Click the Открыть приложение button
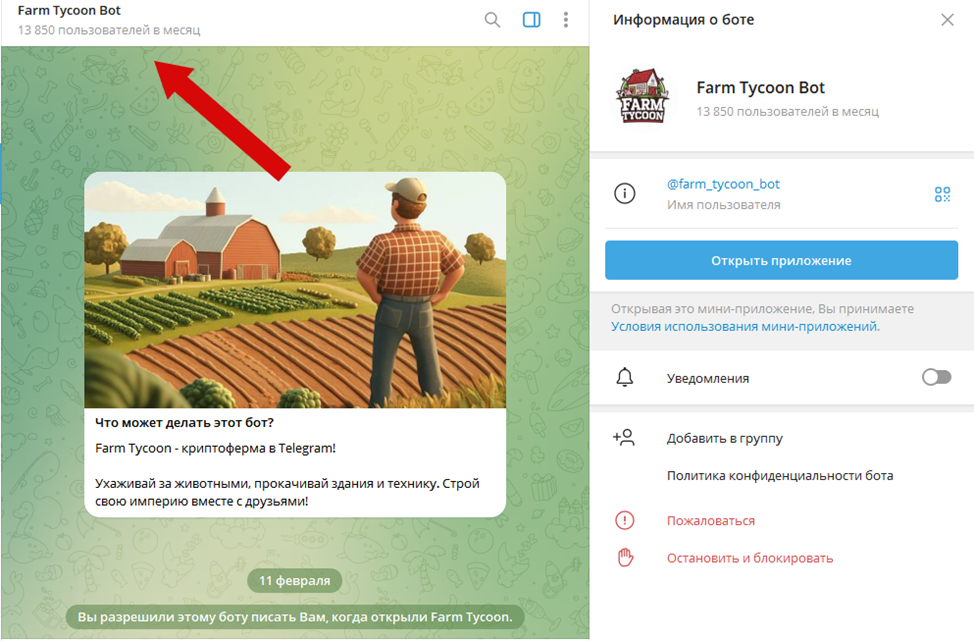This screenshot has height=641, width=974. 781,260
